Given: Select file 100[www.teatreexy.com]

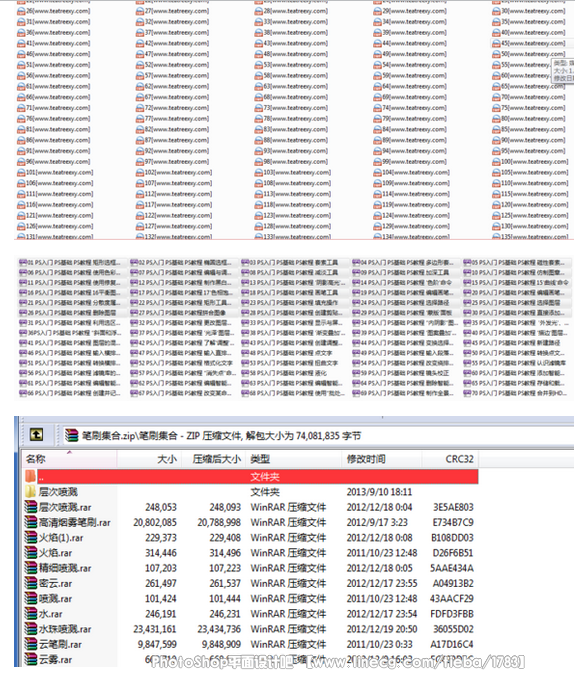Looking at the screenshot, I should pyautogui.click(x=530, y=162).
